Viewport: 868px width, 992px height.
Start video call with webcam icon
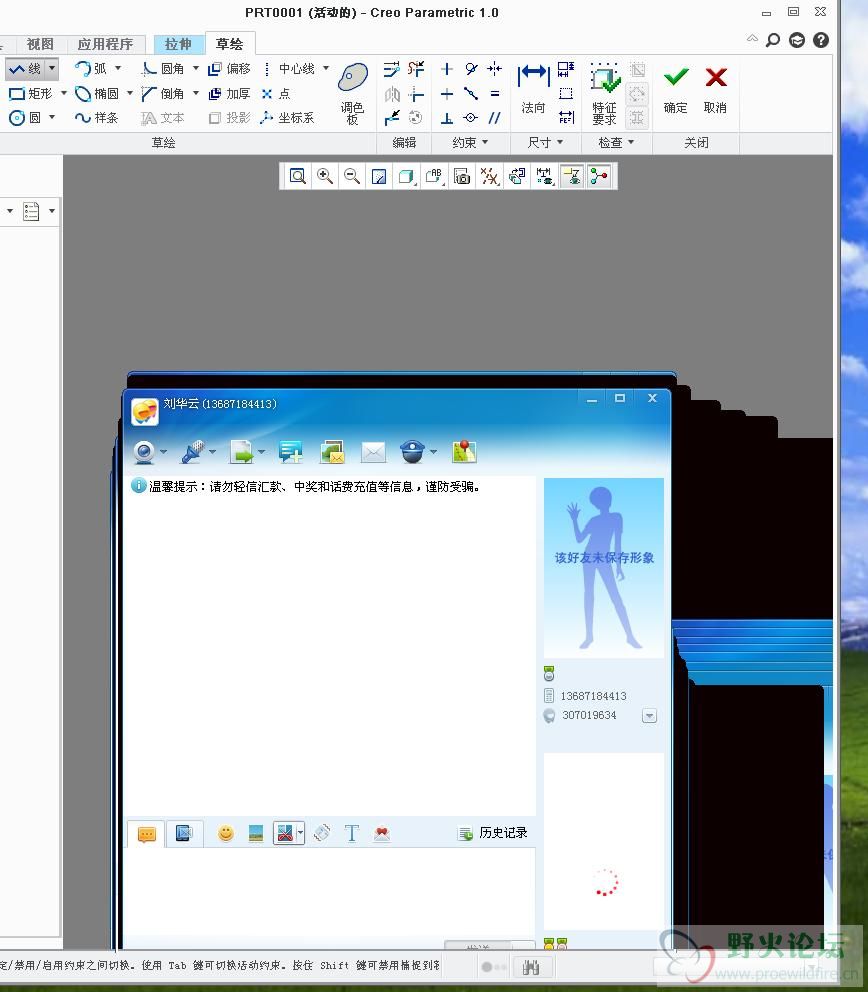[145, 452]
